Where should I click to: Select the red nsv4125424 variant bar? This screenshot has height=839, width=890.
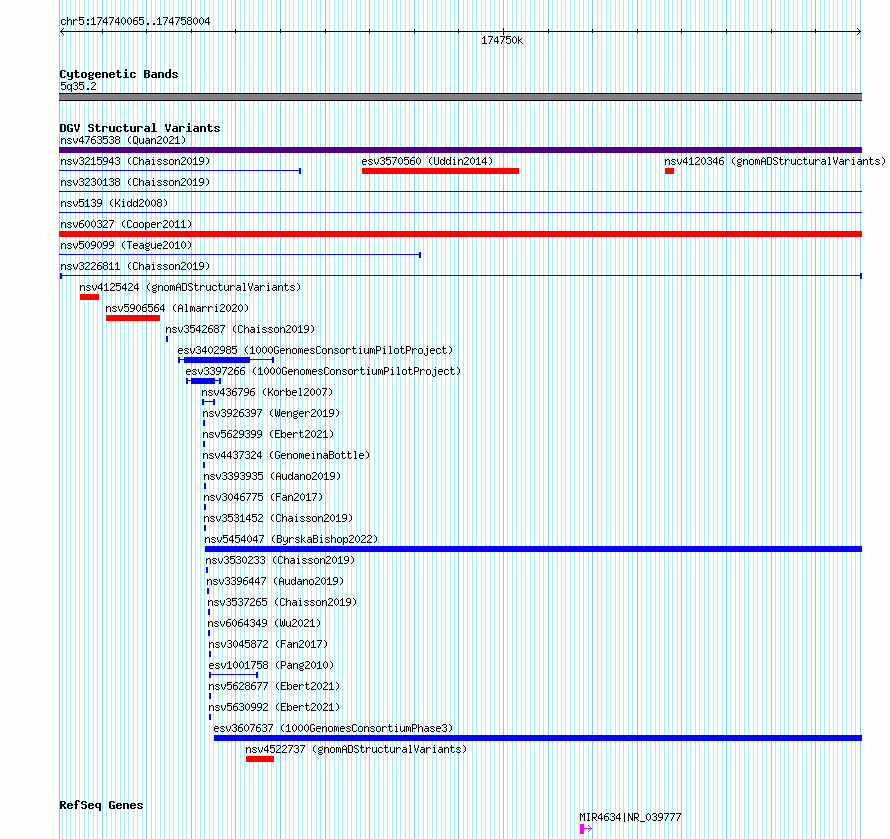coord(90,297)
